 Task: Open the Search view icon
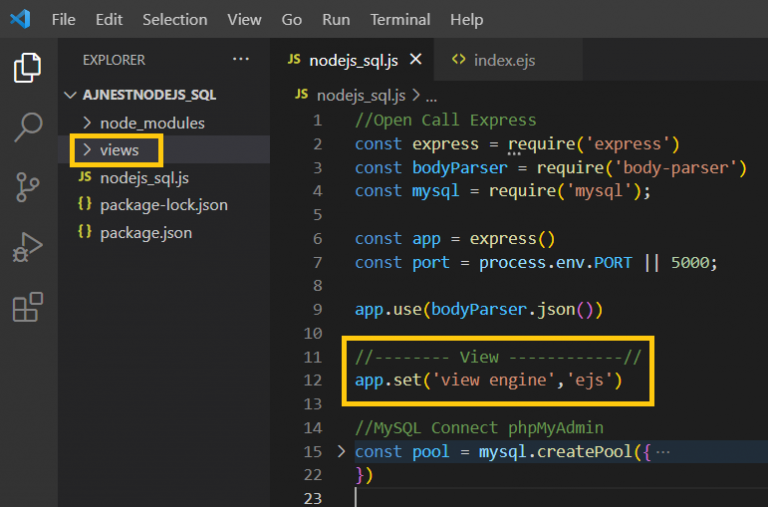28,127
